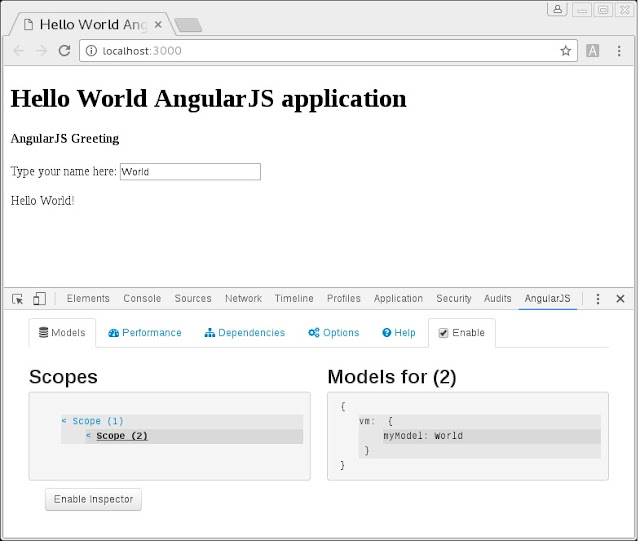Toggle the device toolbar icon

39,298
